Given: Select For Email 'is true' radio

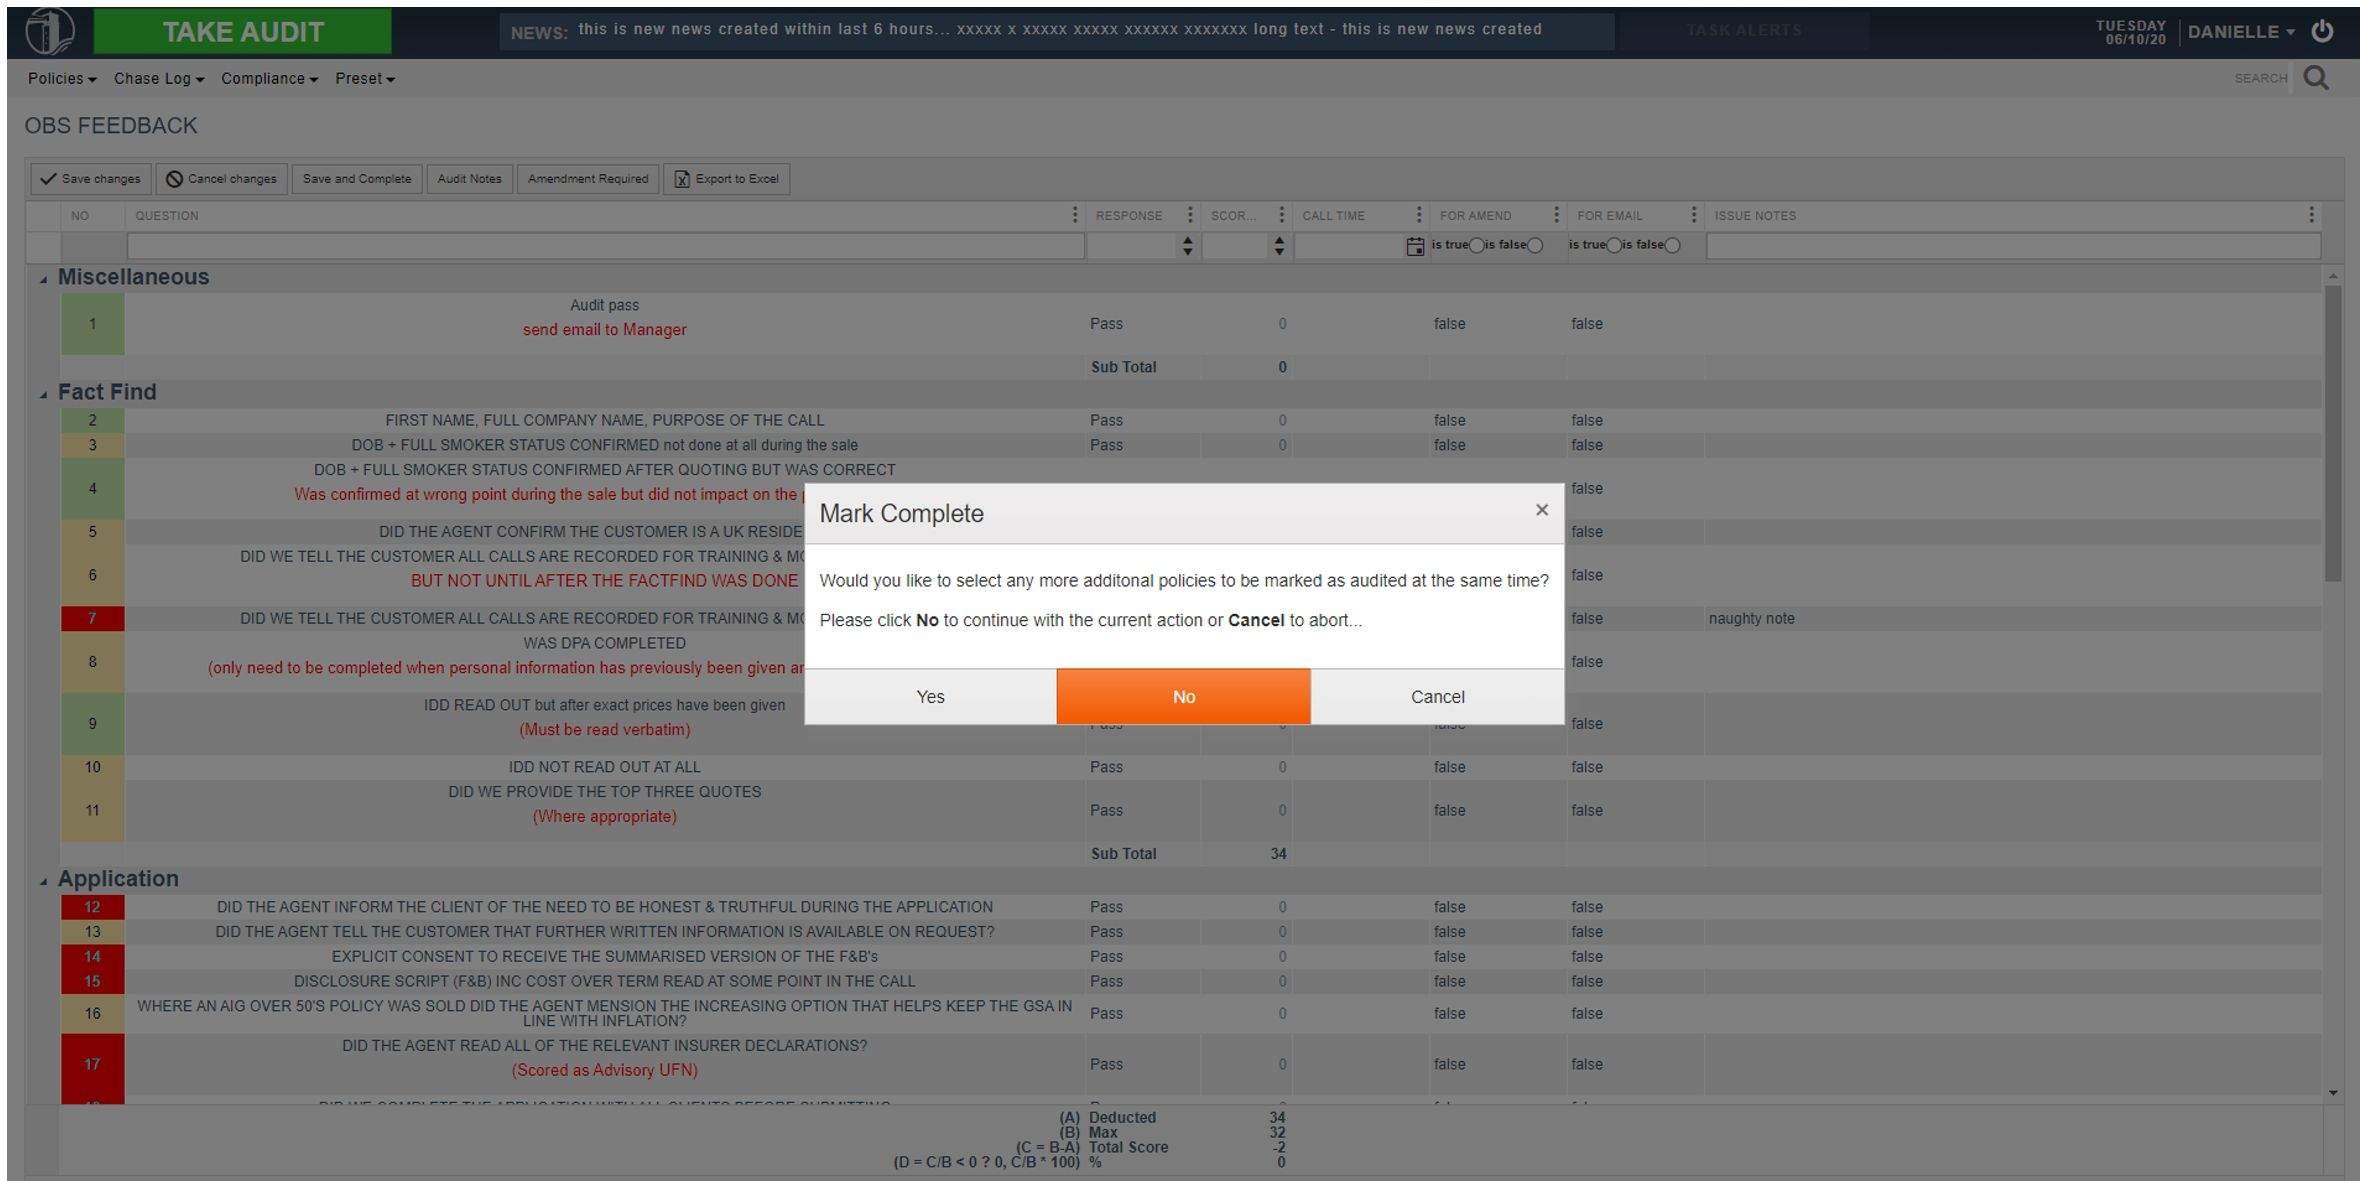Looking at the screenshot, I should [1613, 246].
